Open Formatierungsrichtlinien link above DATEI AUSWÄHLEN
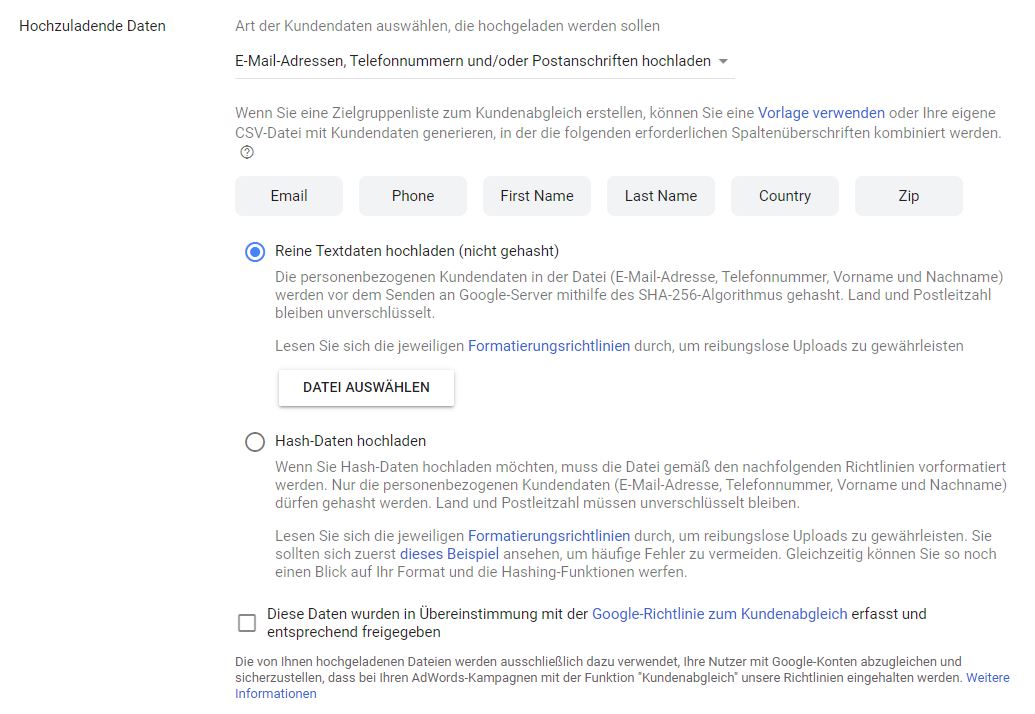 tap(549, 346)
